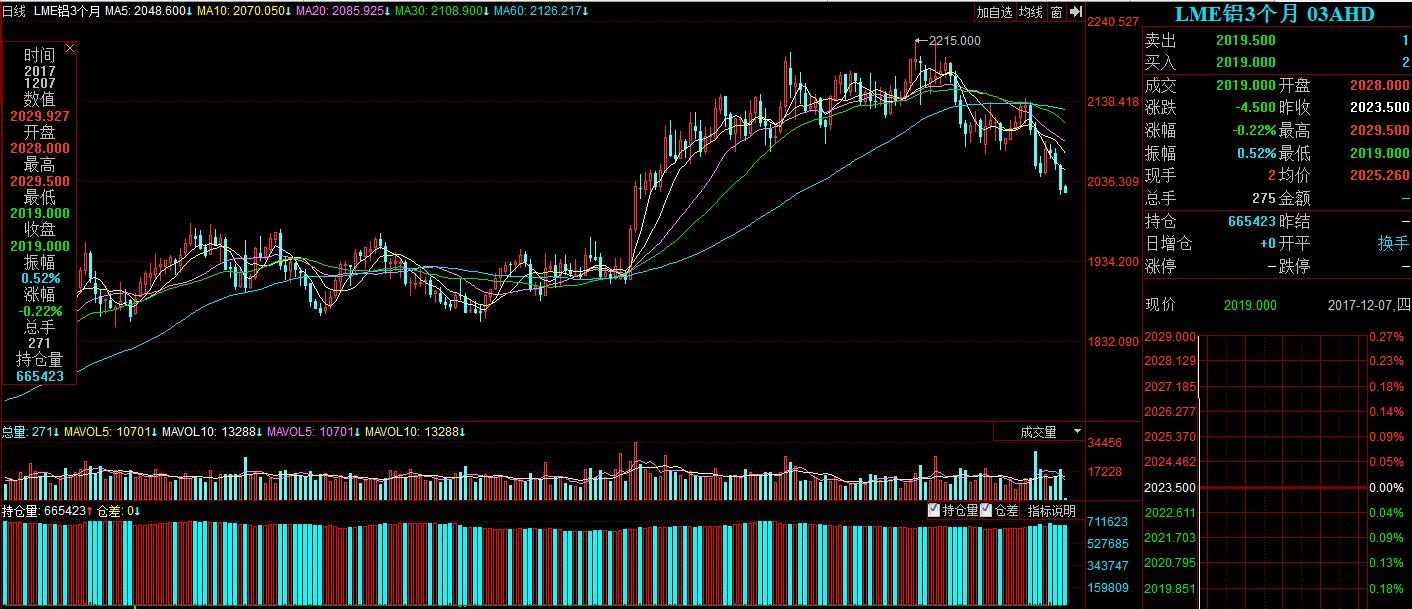
Task: Click the 窗 window button
Action: [1056, 12]
